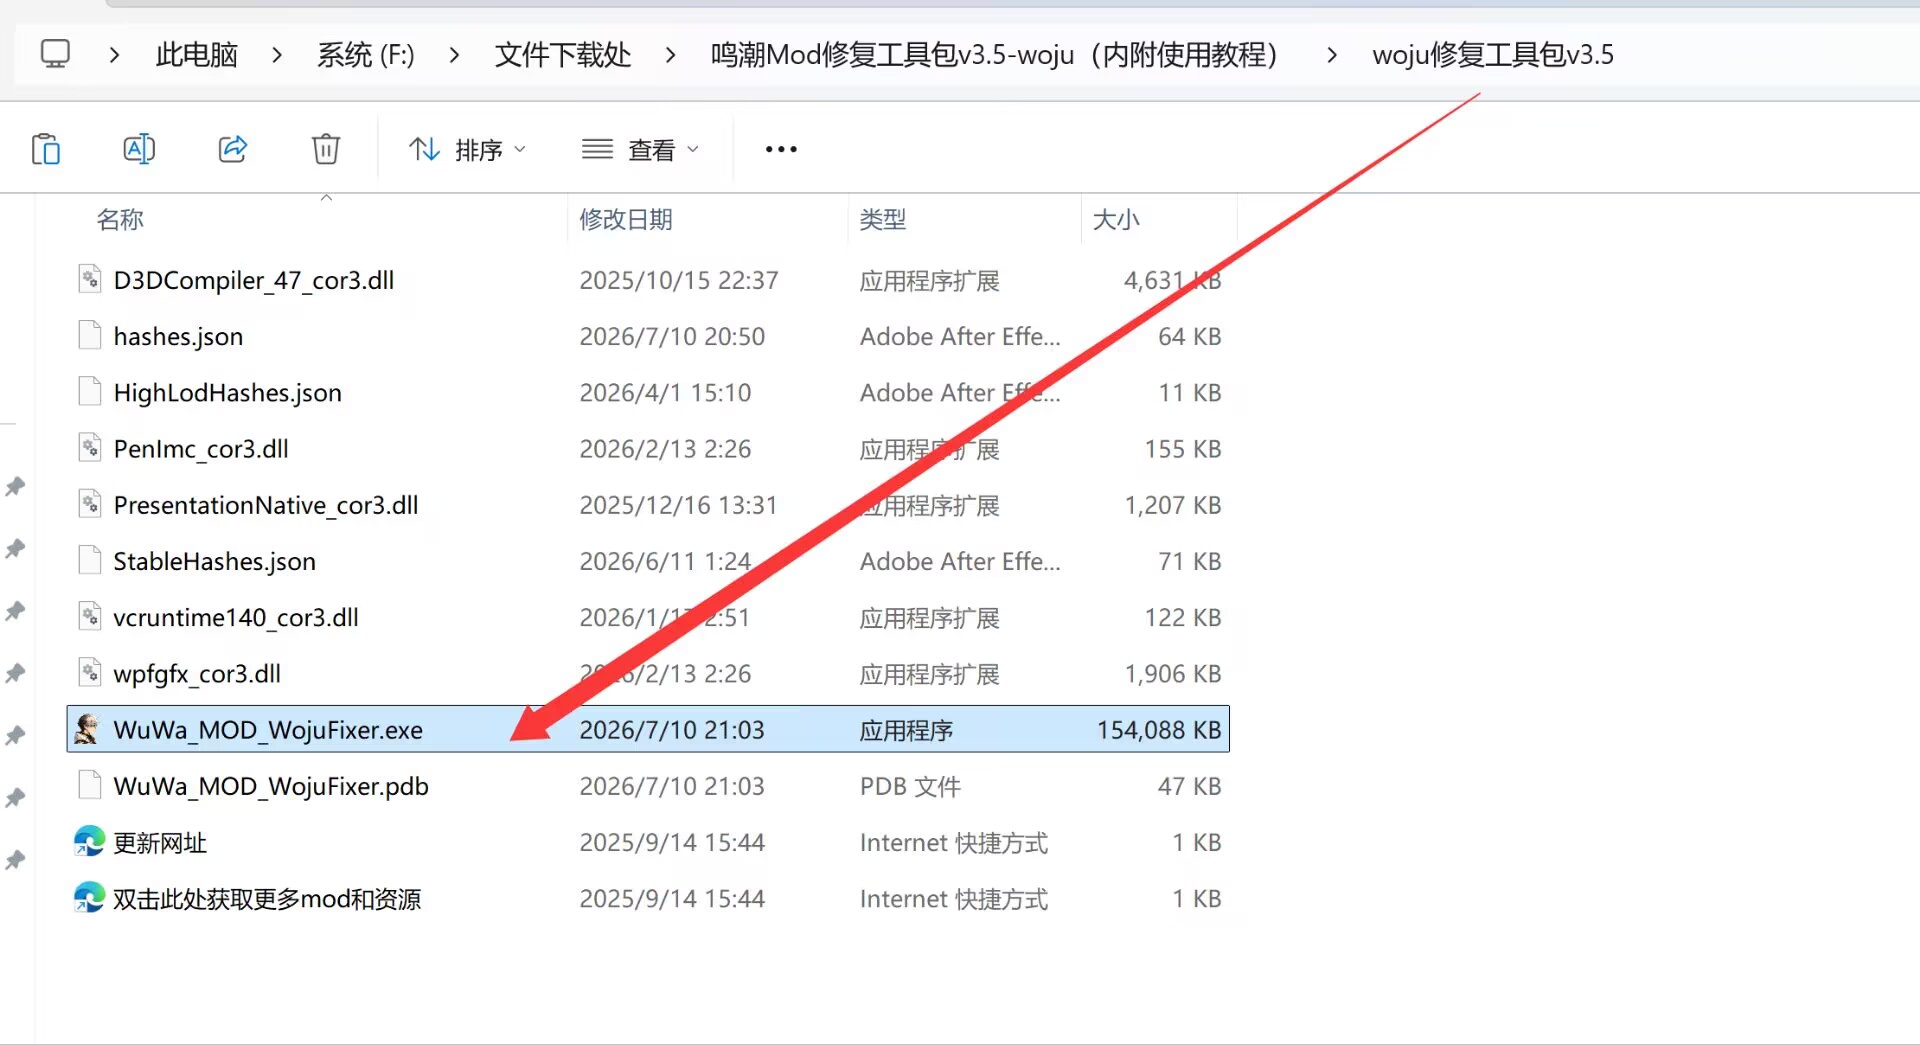Expand chevron after 此电脑 breadcrumb
The height and width of the screenshot is (1045, 1920).
click(x=277, y=55)
